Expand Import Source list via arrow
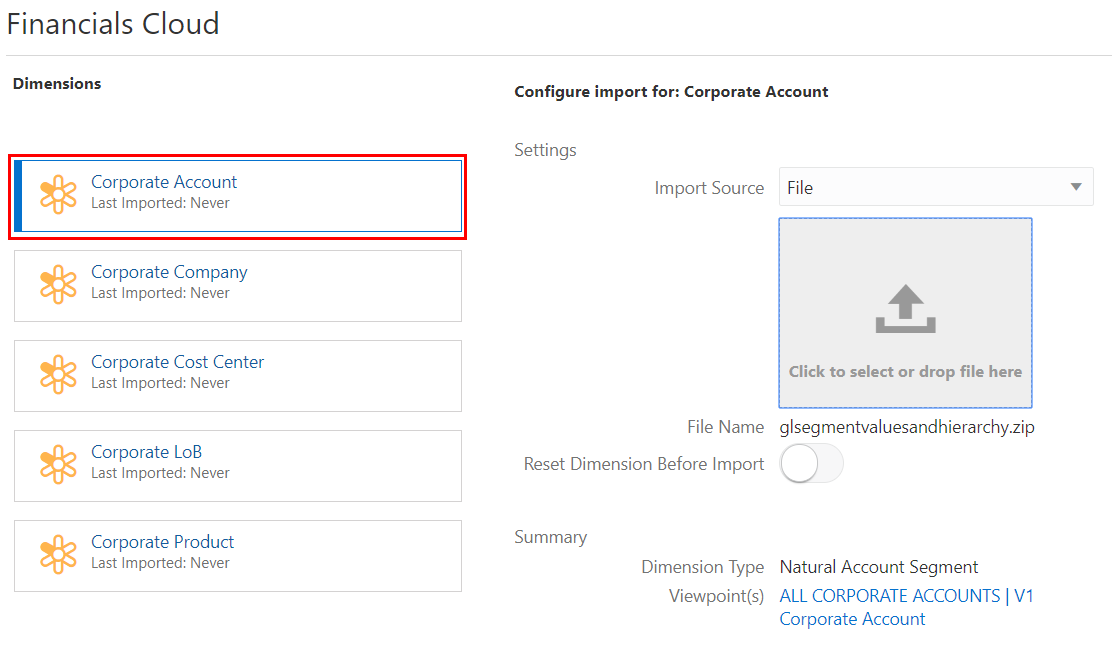Screen dimensions: 1112x649 point(1076,187)
